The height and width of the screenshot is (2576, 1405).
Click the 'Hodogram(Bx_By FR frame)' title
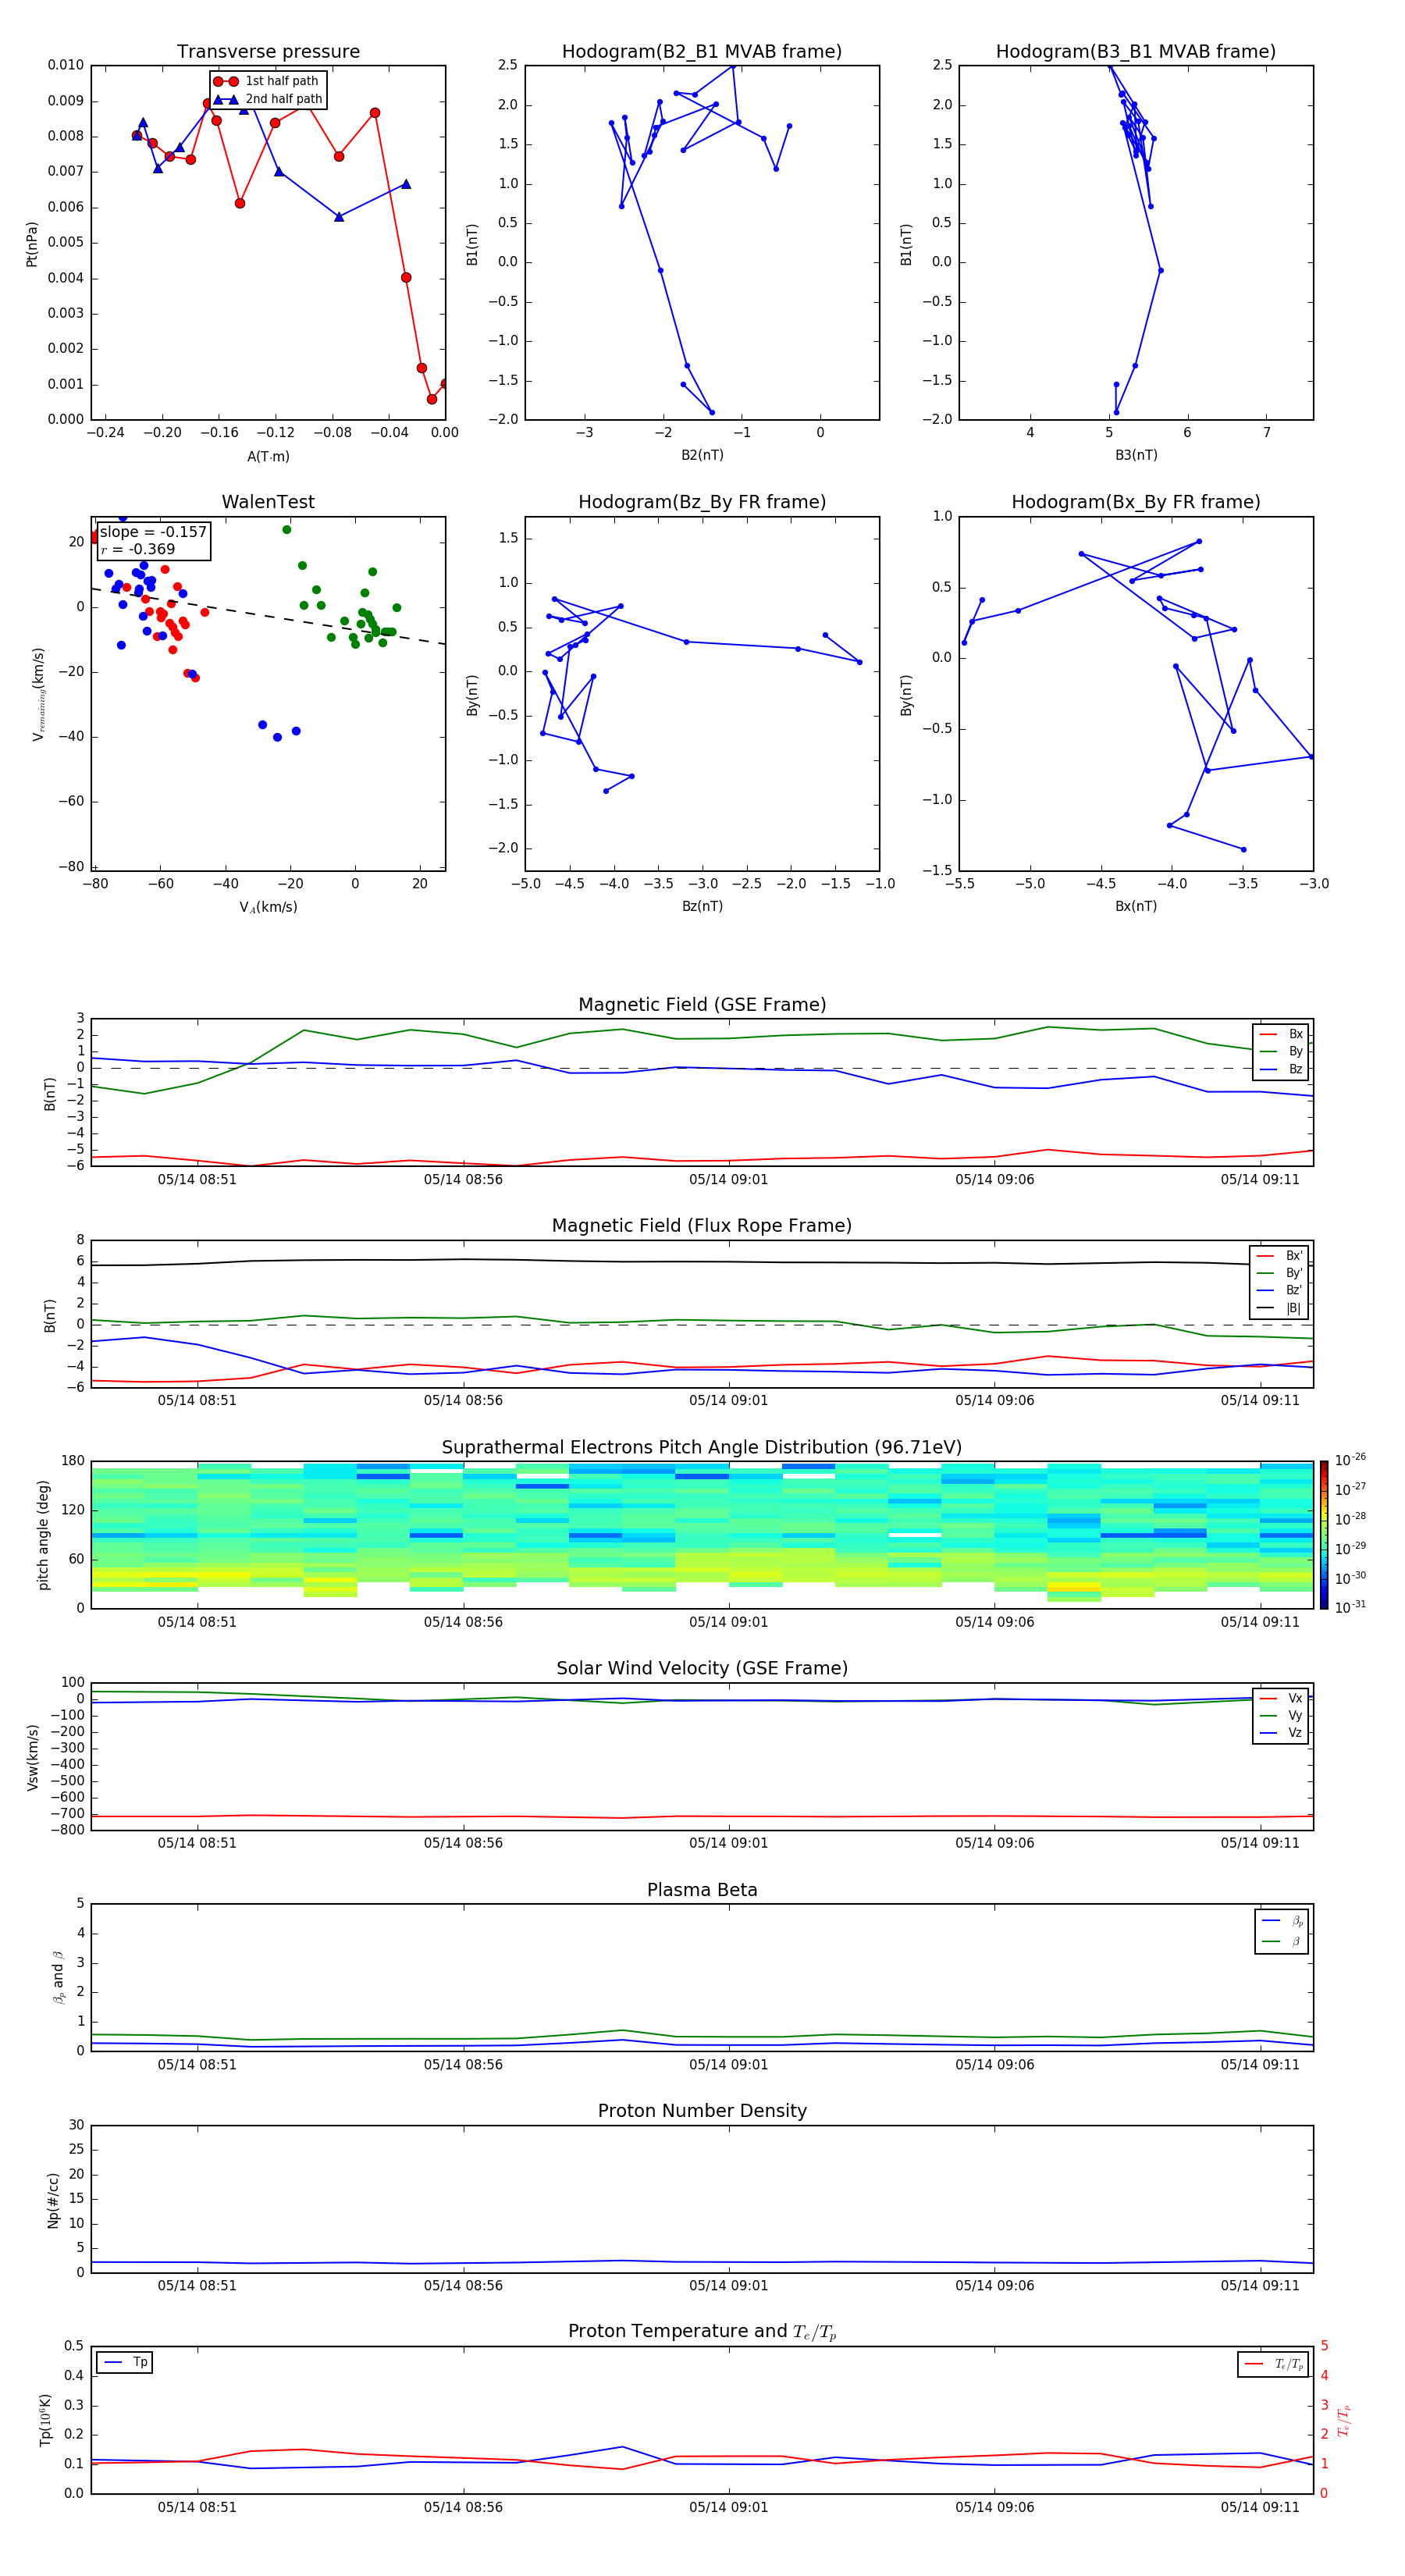coord(1136,502)
